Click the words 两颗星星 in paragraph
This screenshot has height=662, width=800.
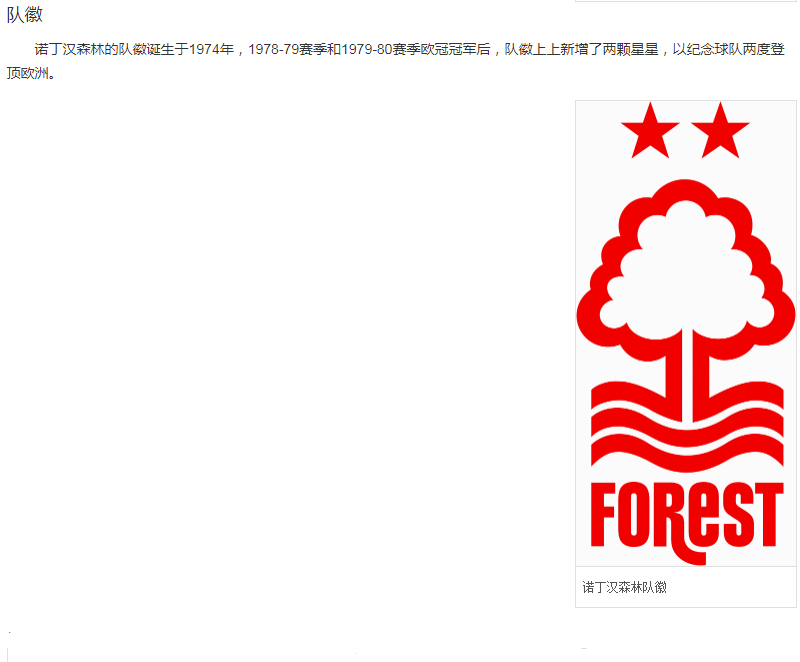(631, 49)
